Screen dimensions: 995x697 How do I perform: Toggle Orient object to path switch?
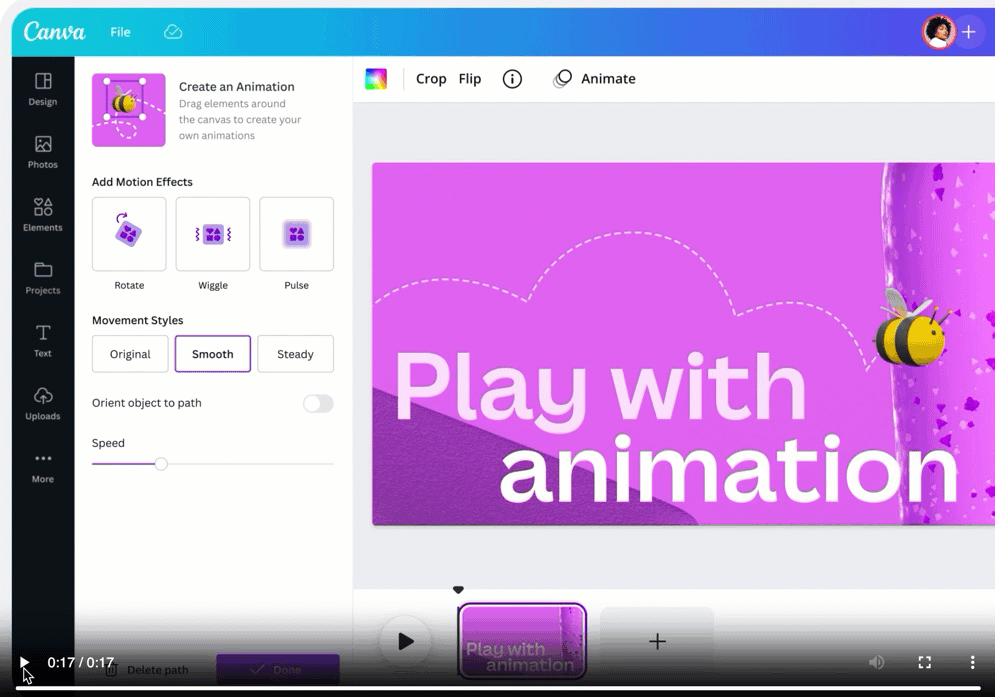click(x=318, y=404)
